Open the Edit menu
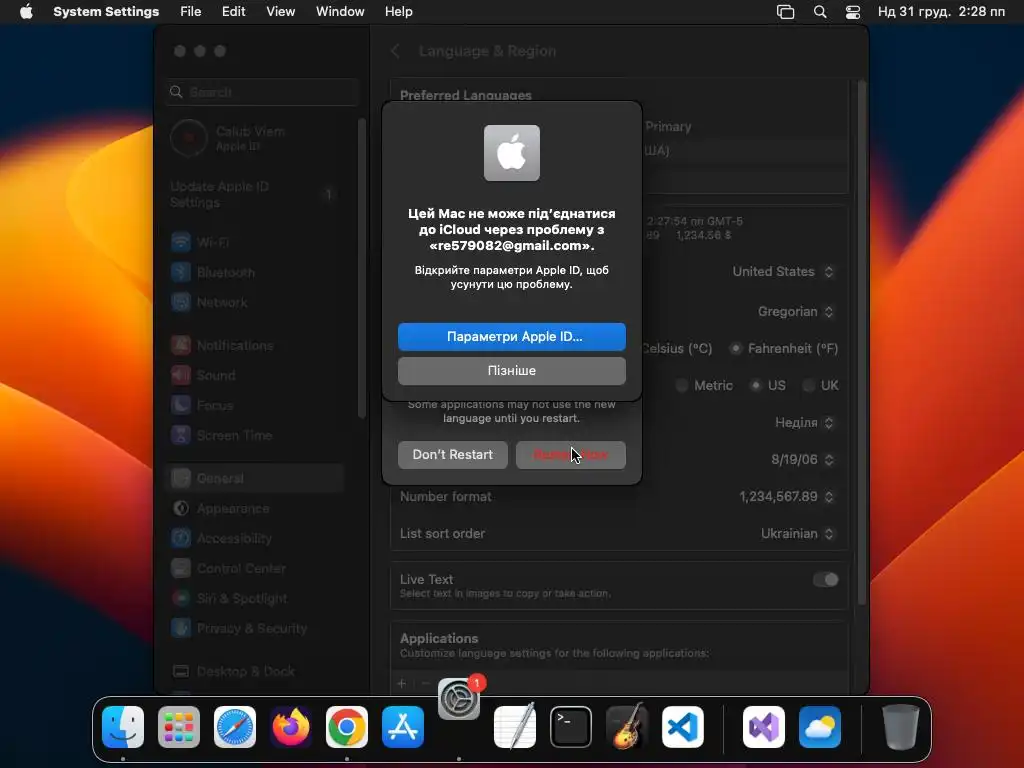This screenshot has width=1024, height=768. [233, 12]
